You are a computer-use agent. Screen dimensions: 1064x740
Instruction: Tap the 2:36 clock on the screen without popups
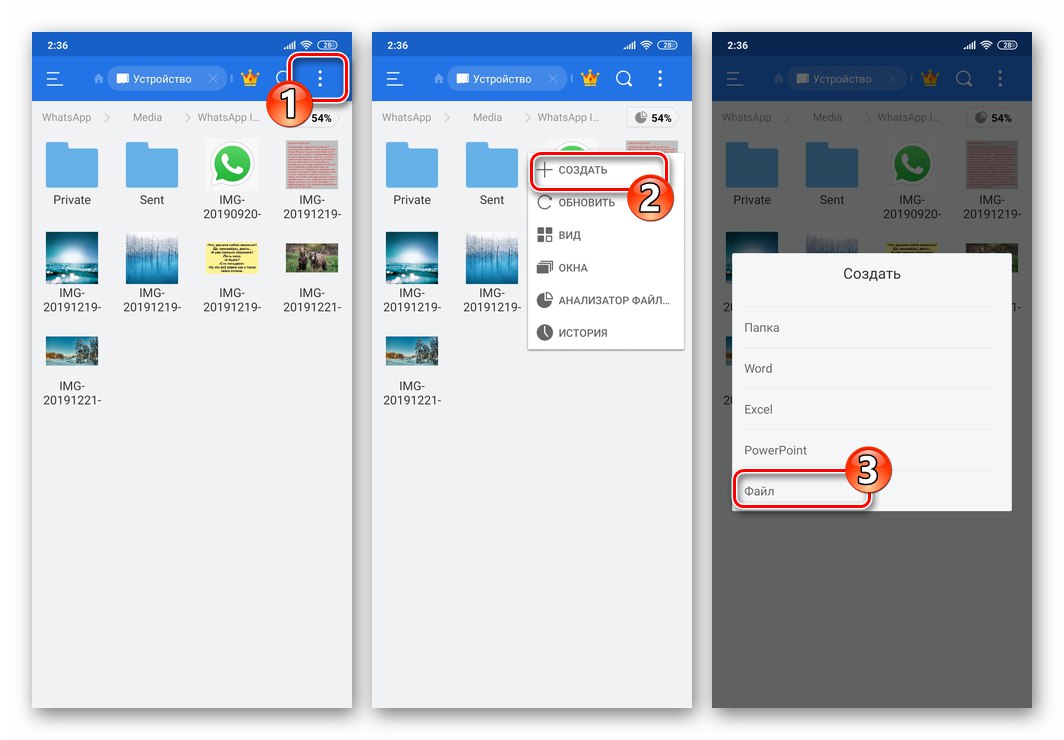[58, 45]
